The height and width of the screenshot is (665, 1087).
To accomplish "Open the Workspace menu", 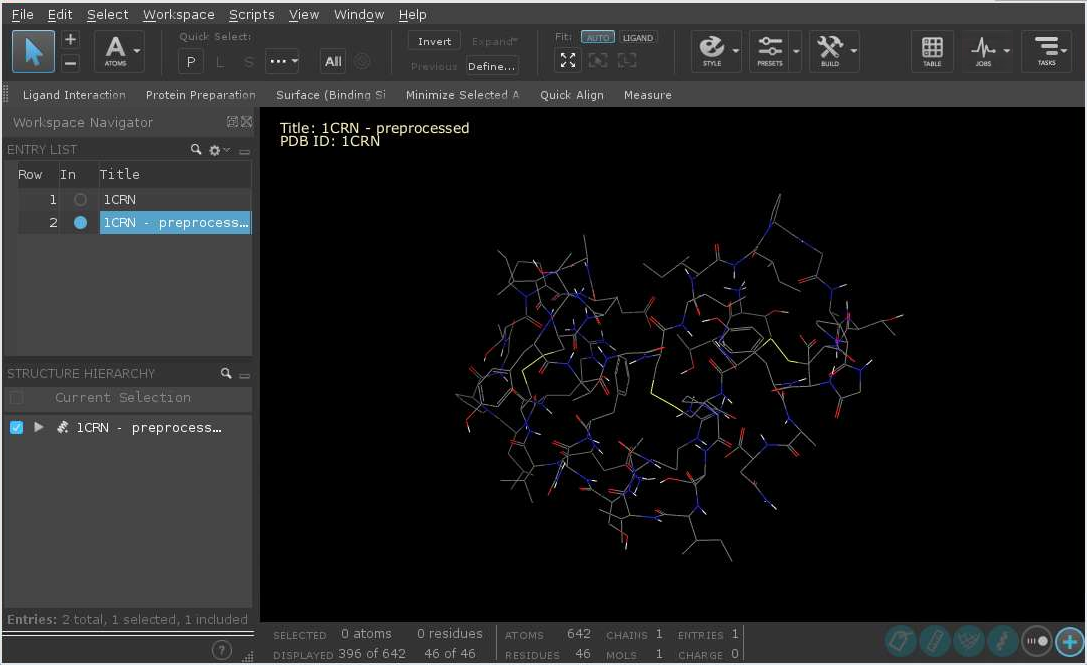I will [x=178, y=14].
